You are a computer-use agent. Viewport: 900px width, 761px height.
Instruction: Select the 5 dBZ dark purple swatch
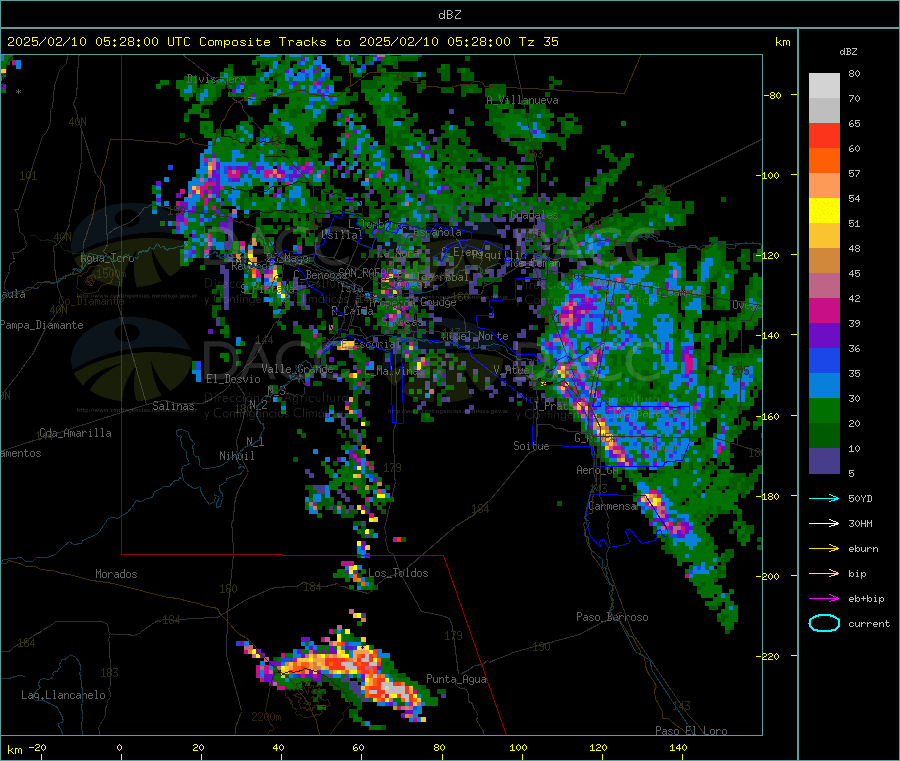(824, 461)
